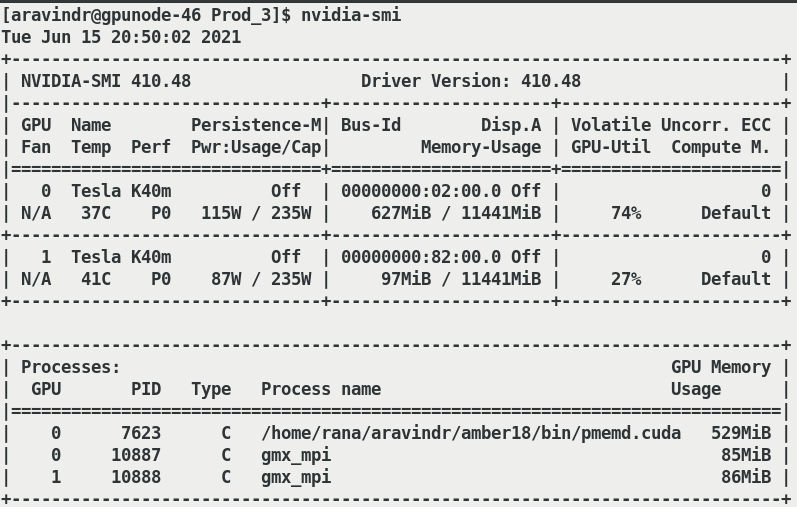Click the nvidia-smi command text

[x=350, y=15]
